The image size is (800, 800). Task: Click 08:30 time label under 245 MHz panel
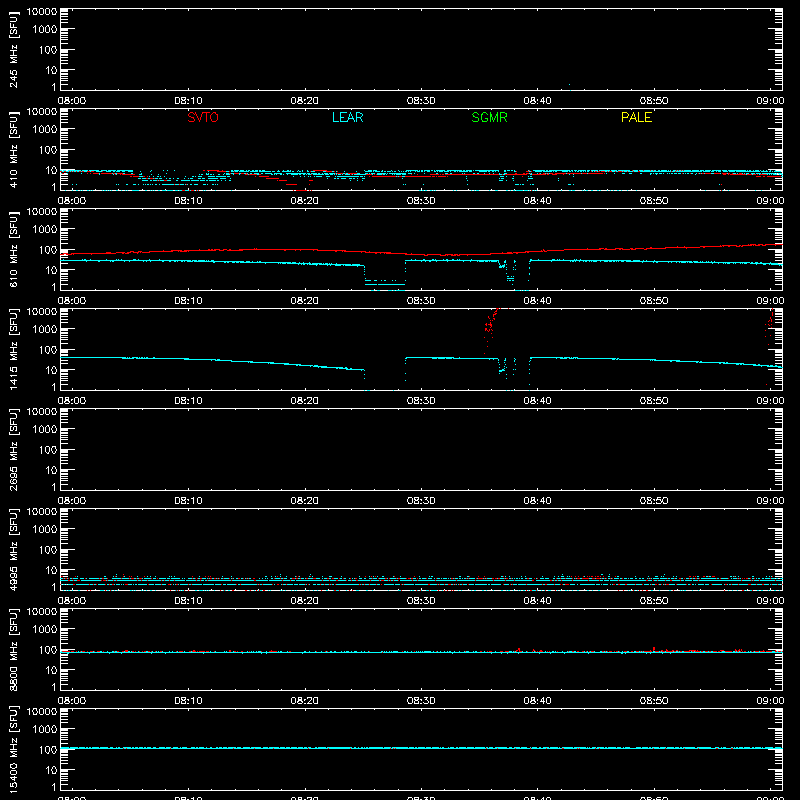click(x=421, y=101)
